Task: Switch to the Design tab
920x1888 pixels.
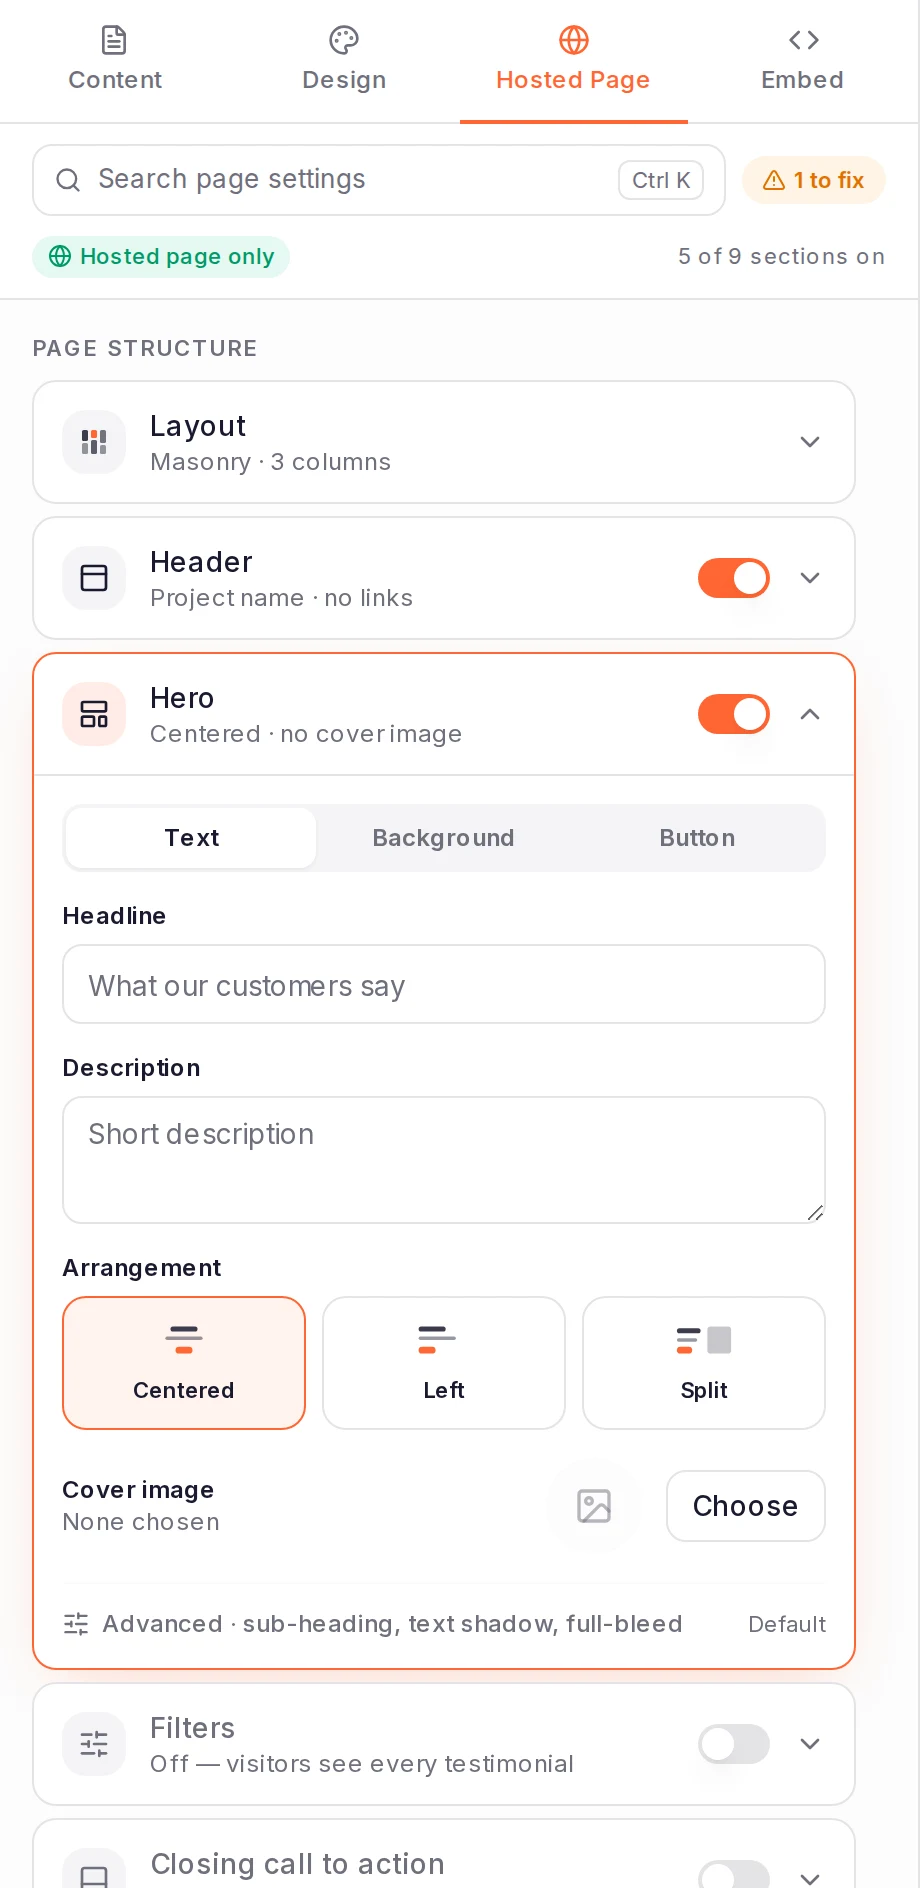Action: [344, 61]
